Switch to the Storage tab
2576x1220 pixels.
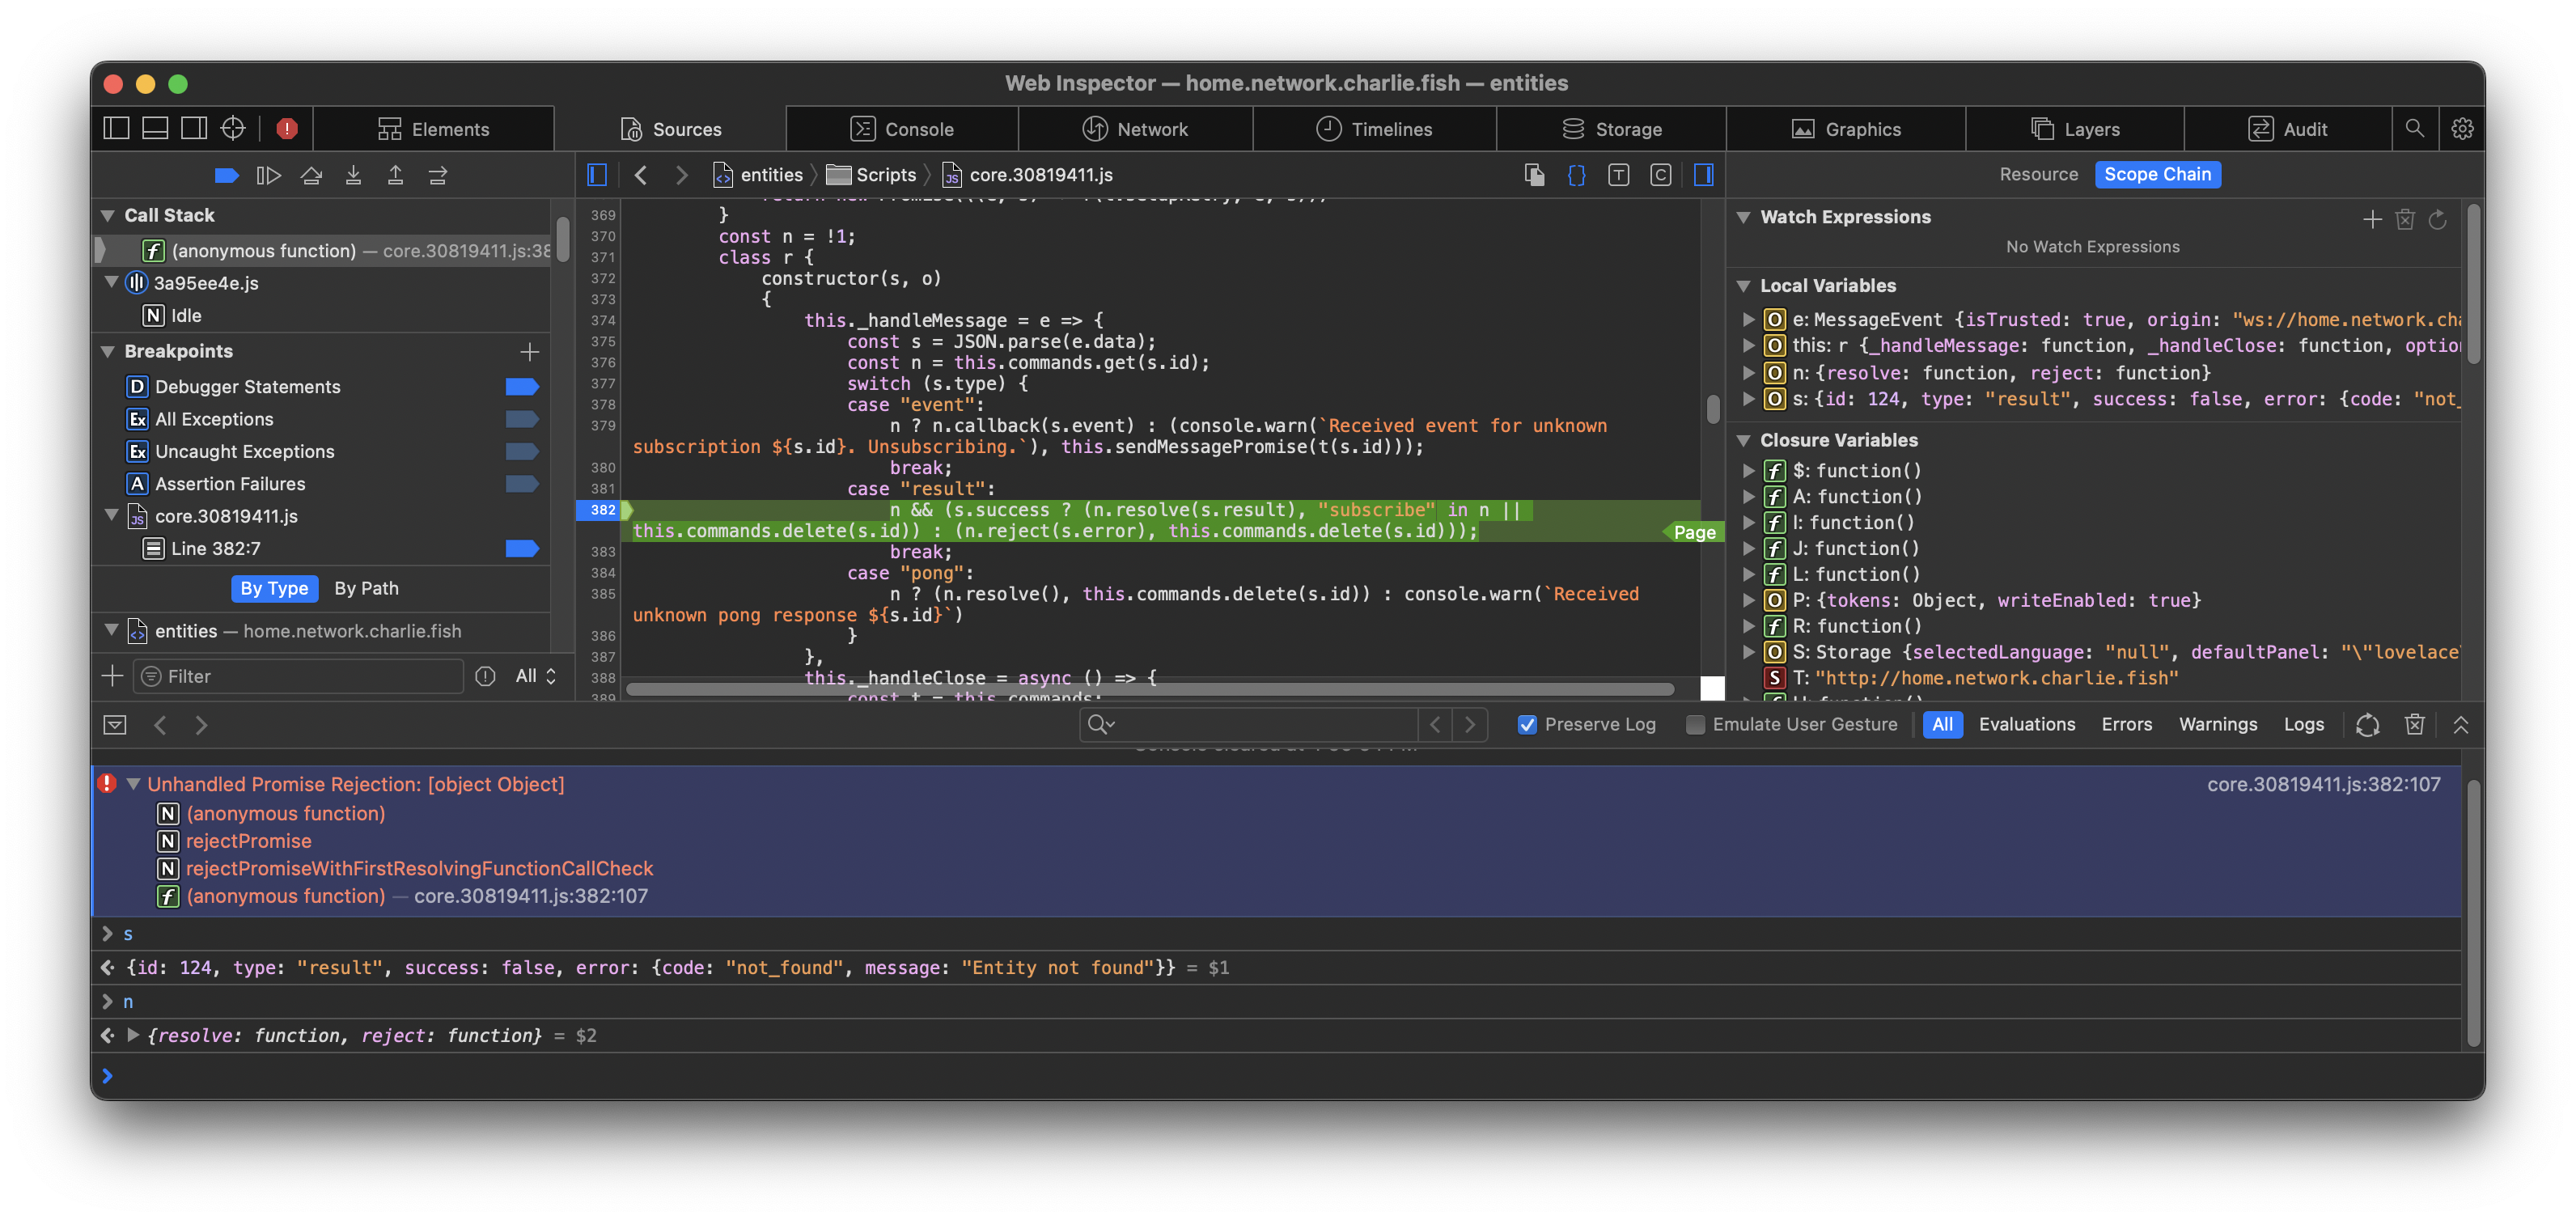[1611, 129]
